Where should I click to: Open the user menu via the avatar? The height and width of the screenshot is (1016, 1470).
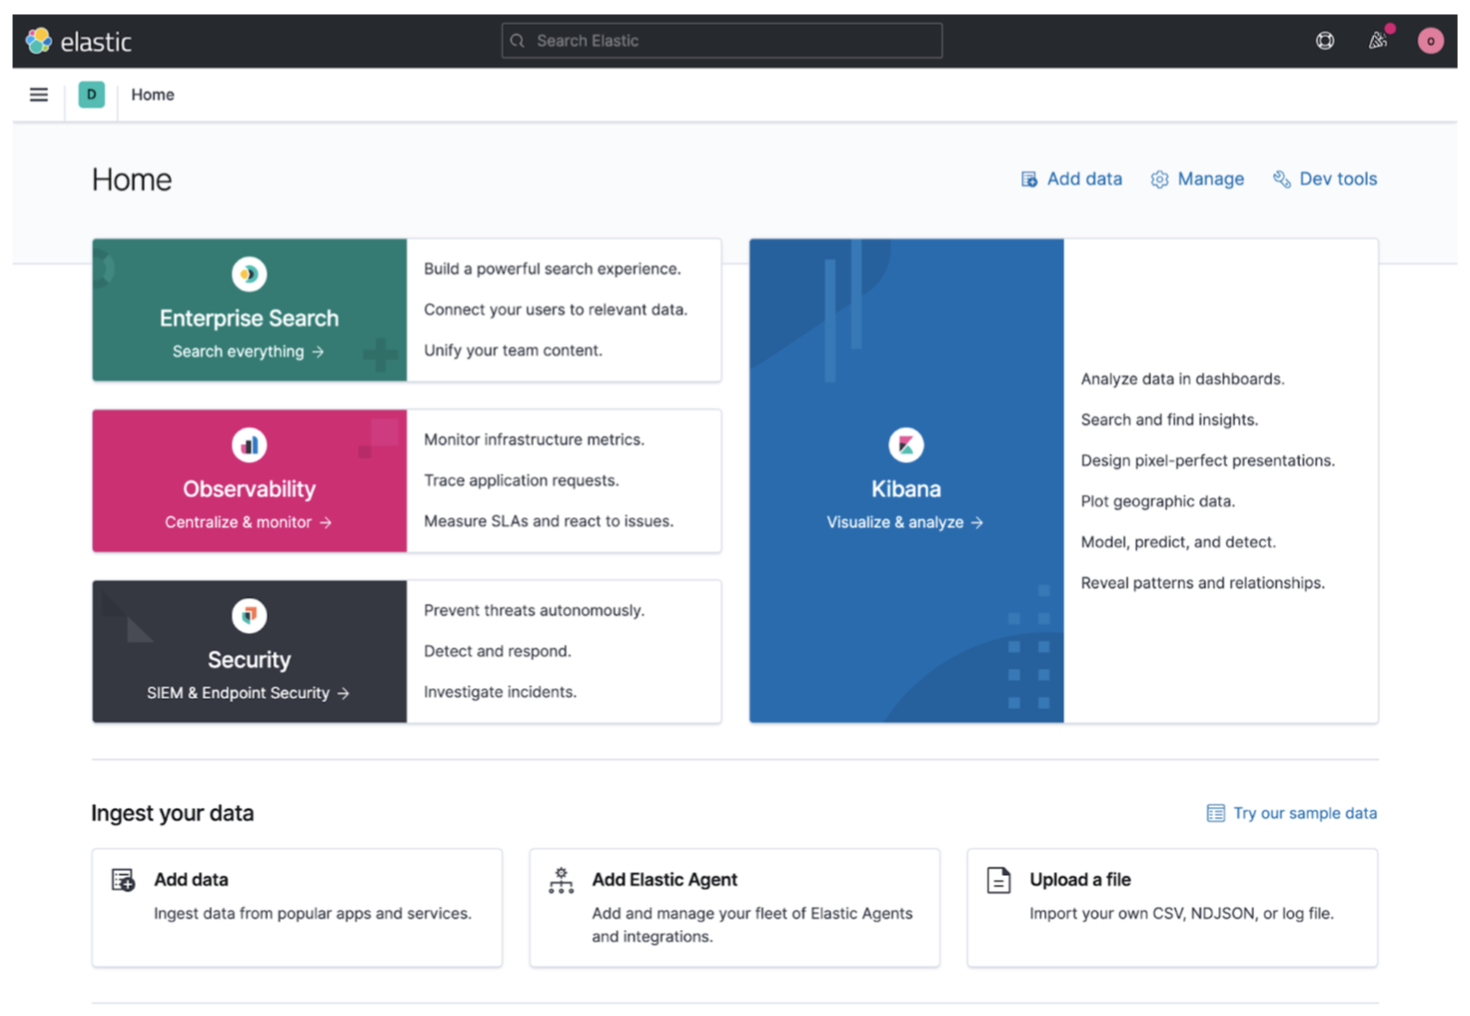coord(1431,40)
